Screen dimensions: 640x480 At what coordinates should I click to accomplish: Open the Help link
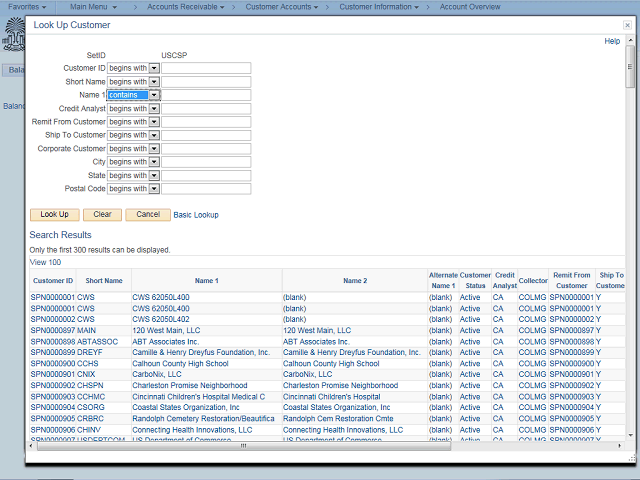[x=612, y=41]
